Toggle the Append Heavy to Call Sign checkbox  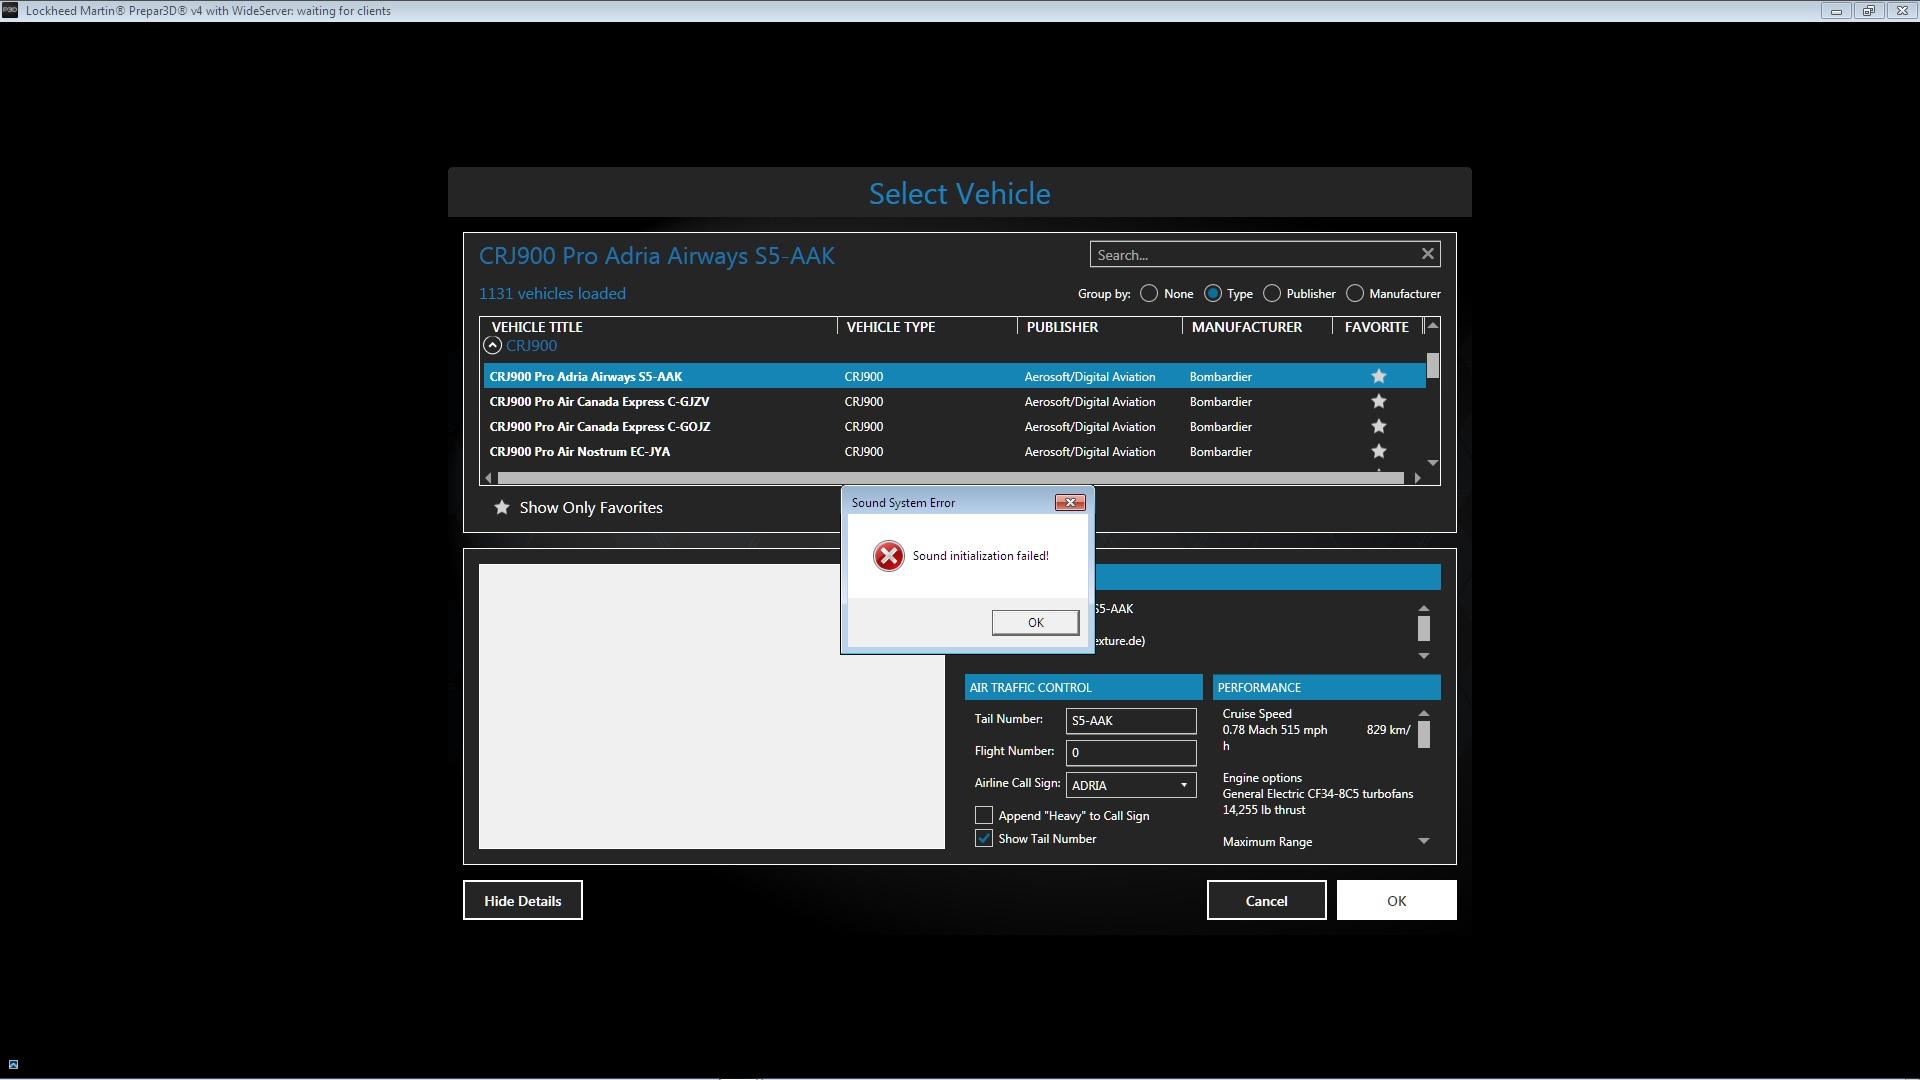coord(982,815)
